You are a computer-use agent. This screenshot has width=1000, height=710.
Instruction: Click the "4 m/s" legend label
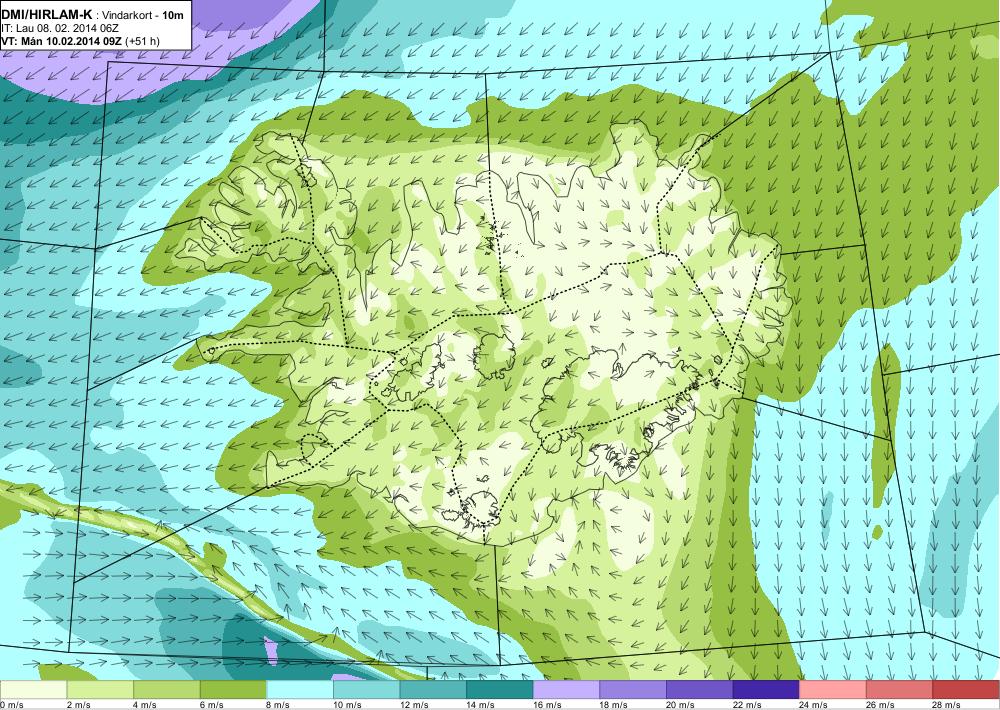tap(145, 705)
